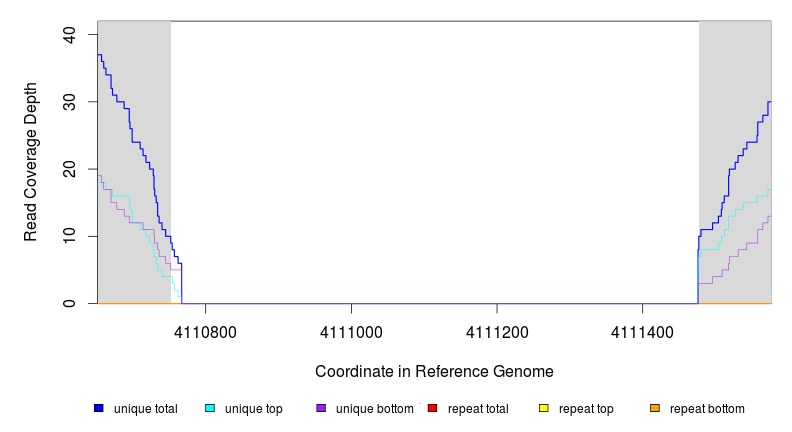
Task: Click the "Read Coverage Depth" y-axis title
Action: 31,162
